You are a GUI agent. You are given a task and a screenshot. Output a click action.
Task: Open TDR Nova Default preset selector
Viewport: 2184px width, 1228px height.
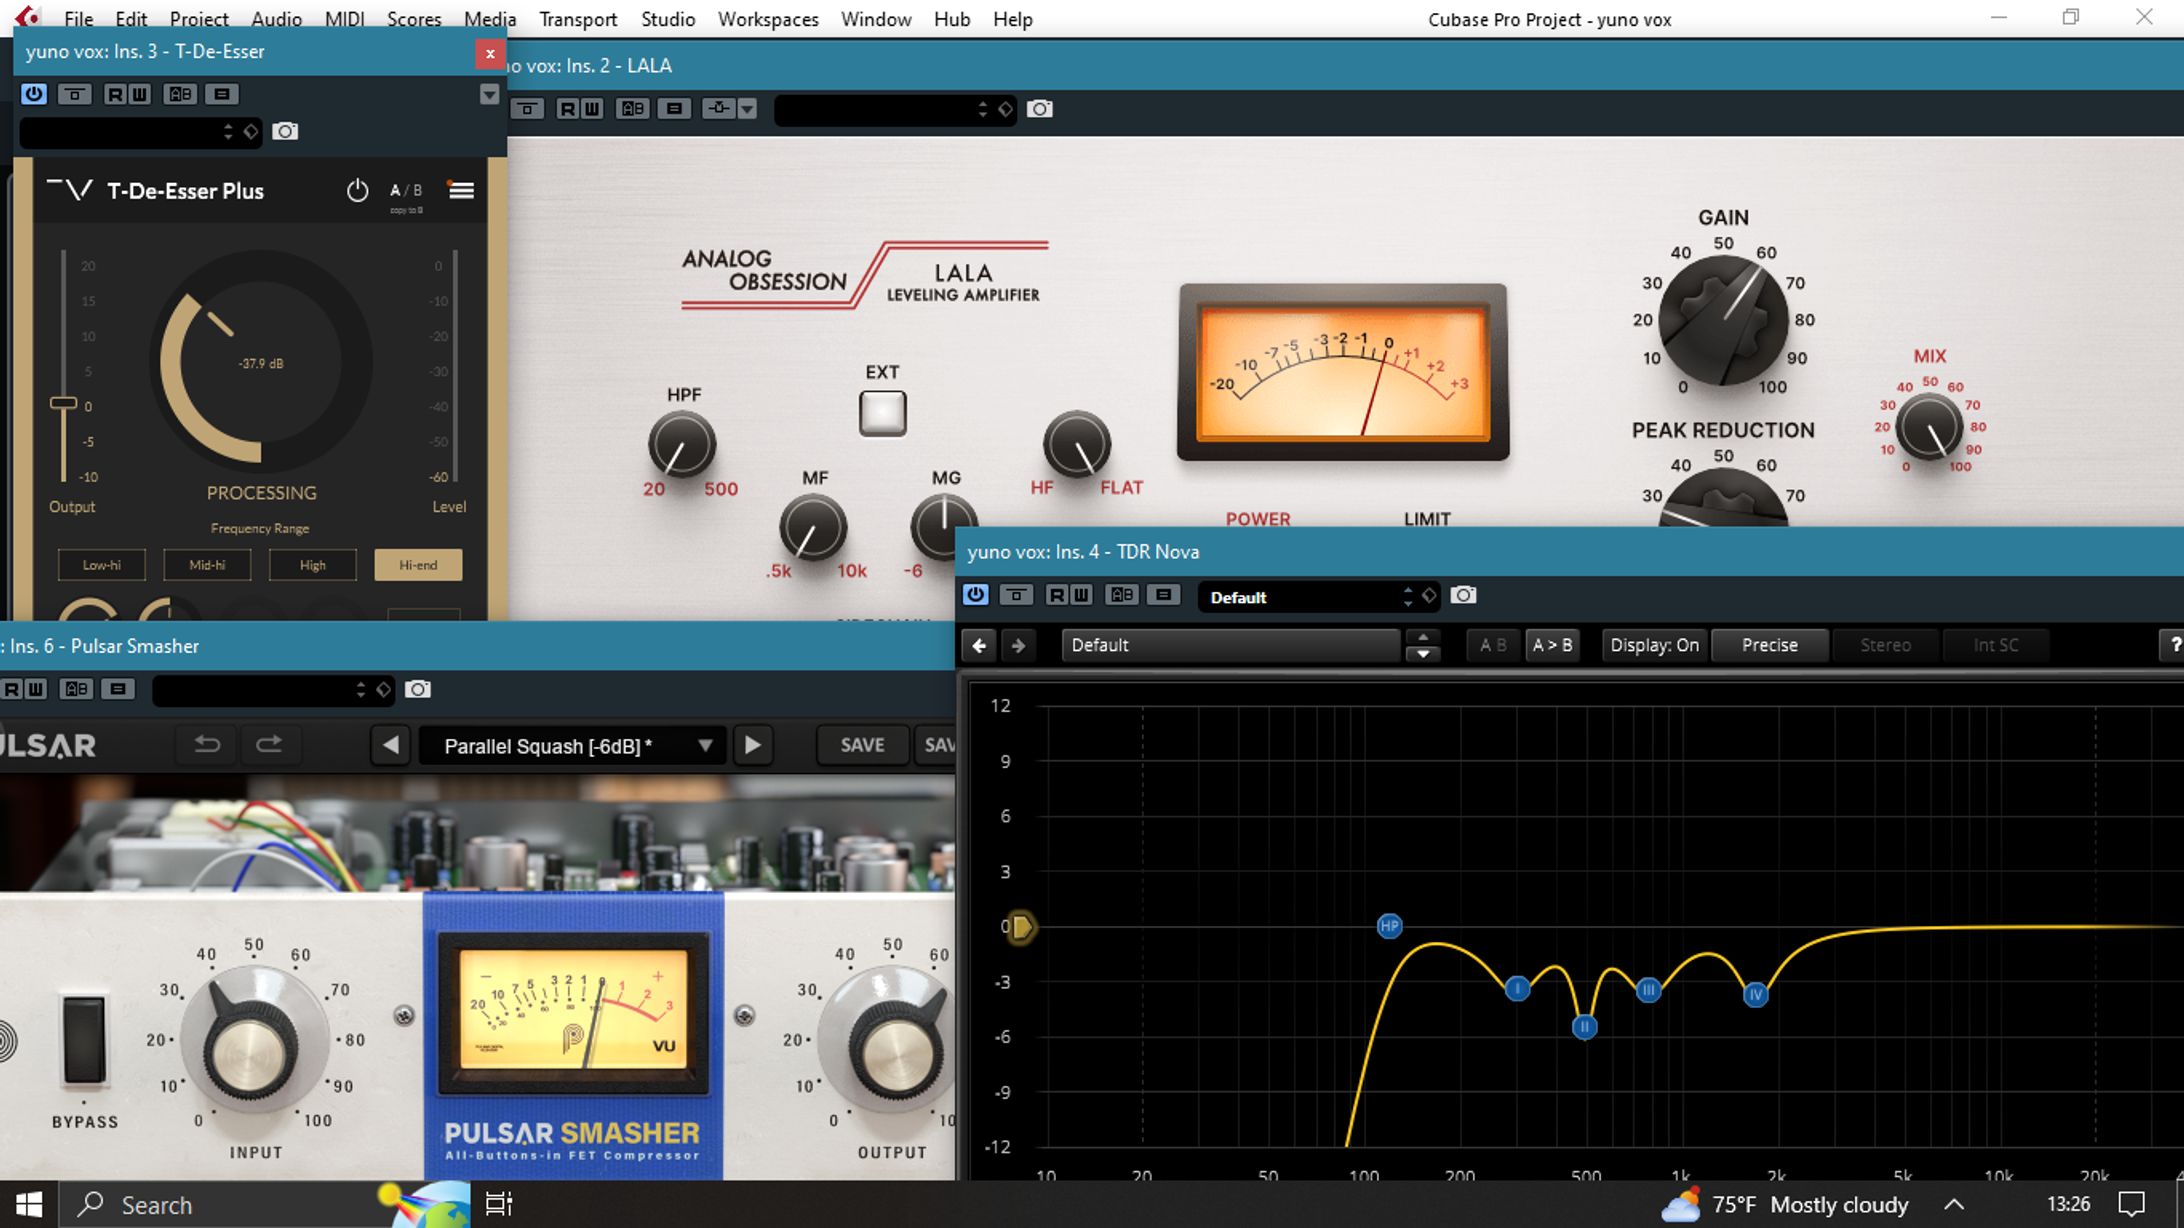coord(1230,646)
